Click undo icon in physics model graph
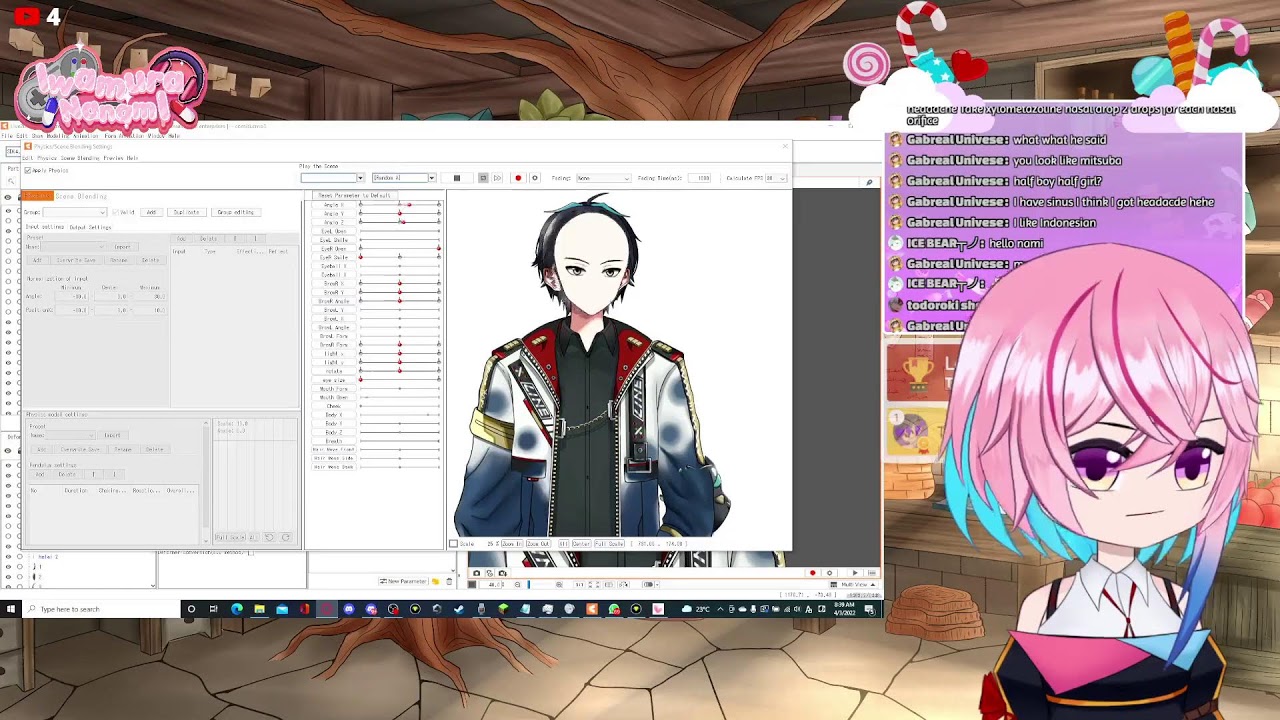This screenshot has width=1280, height=720. pyautogui.click(x=269, y=537)
